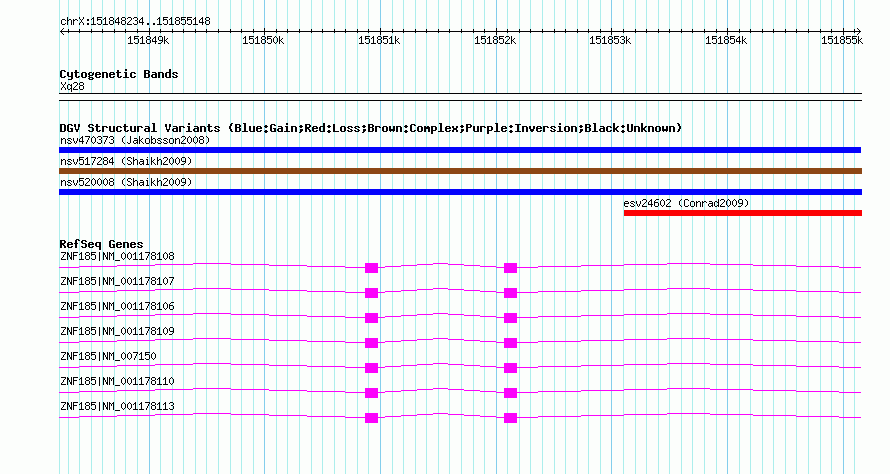Viewport: 890px width, 474px height.
Task: Open the ZNF185|NM_001178106 transcript label
Action: pyautogui.click(x=117, y=307)
